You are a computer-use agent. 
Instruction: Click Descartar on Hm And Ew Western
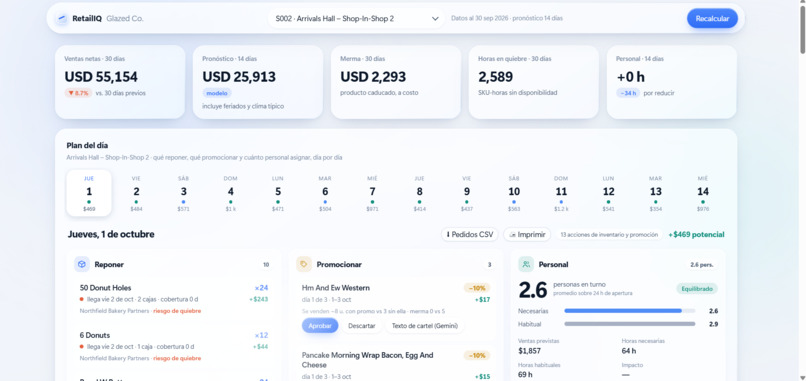click(362, 325)
